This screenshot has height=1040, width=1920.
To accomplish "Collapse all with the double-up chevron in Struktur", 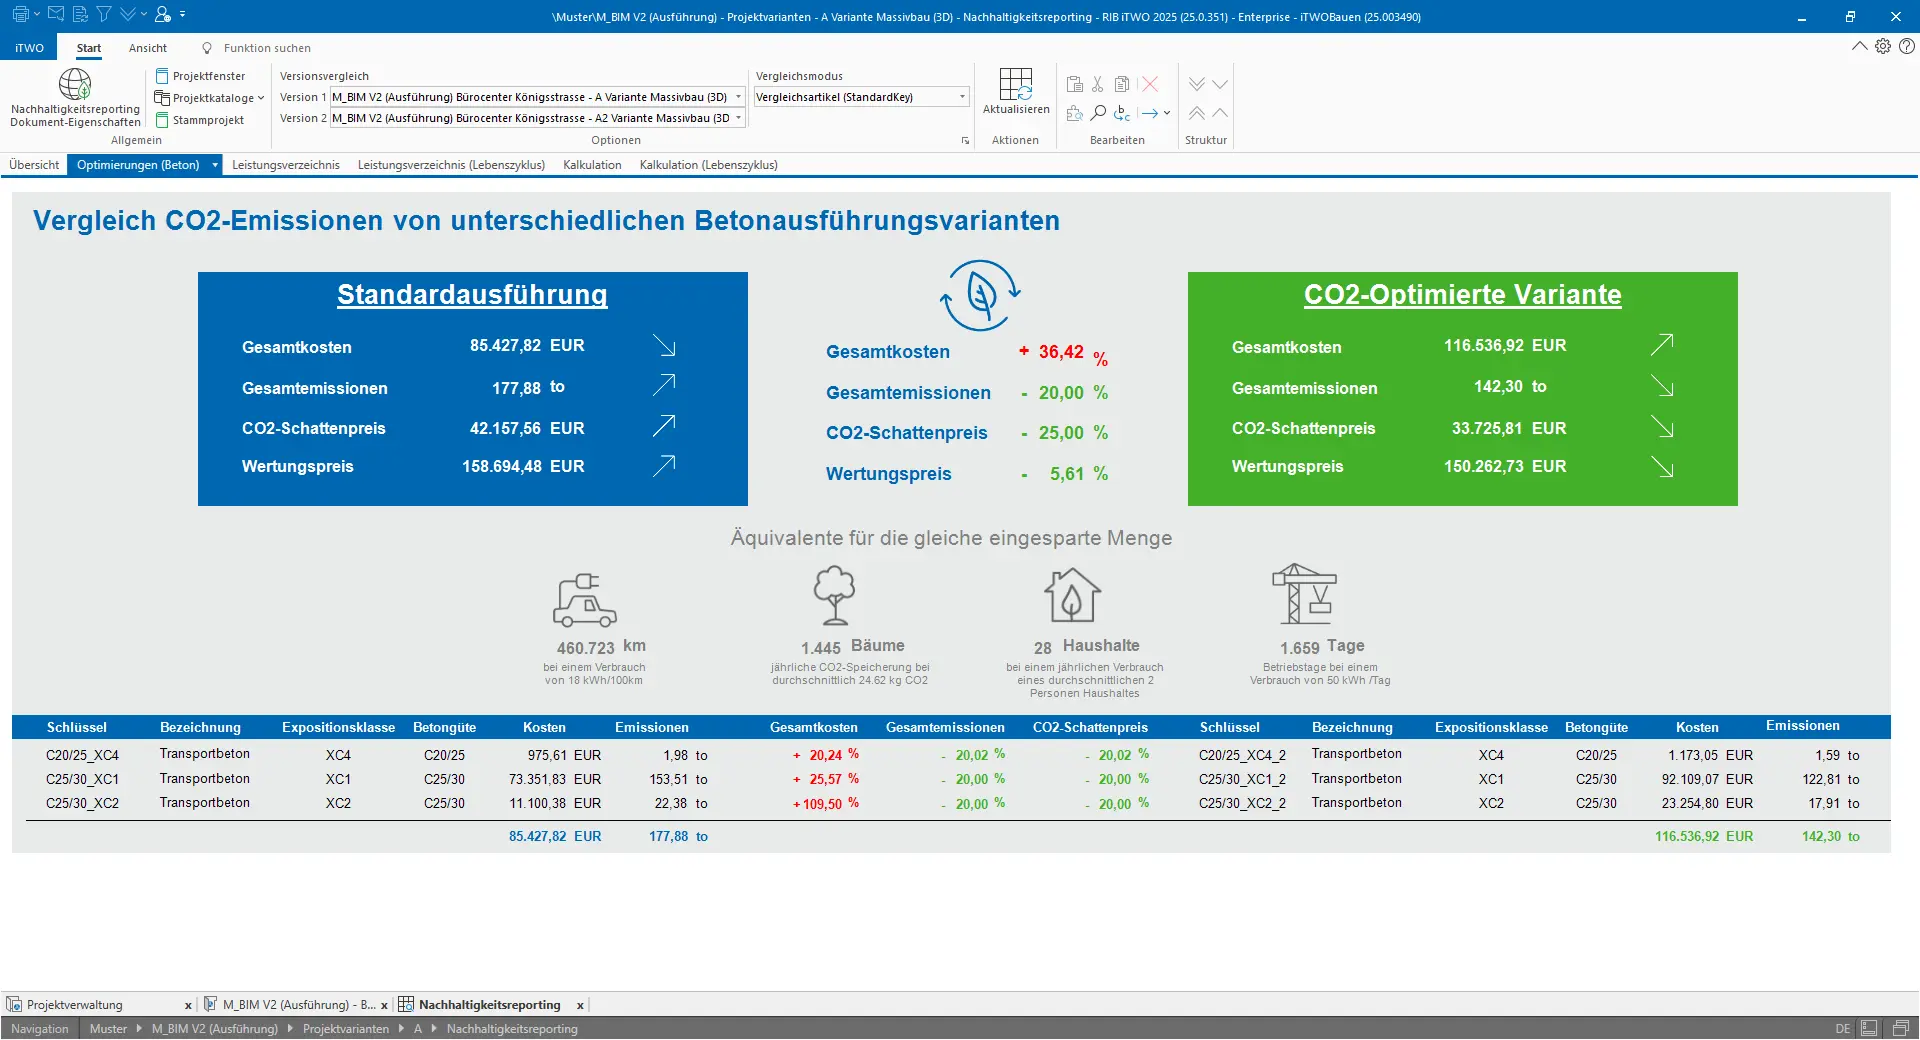I will click(x=1196, y=113).
